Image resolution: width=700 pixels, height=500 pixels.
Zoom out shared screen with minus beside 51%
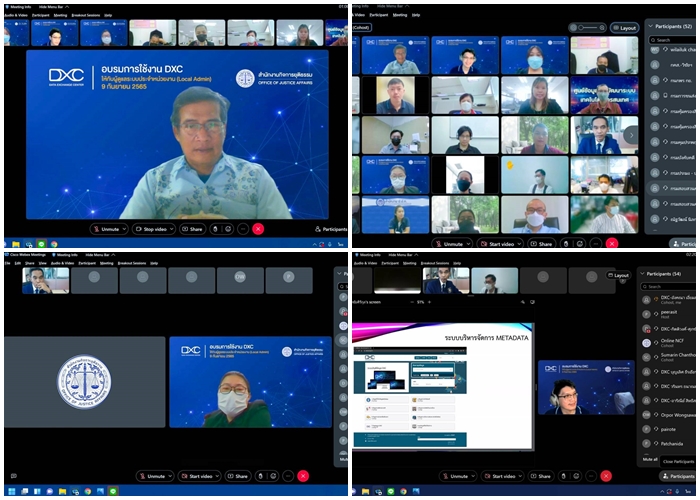click(x=412, y=302)
